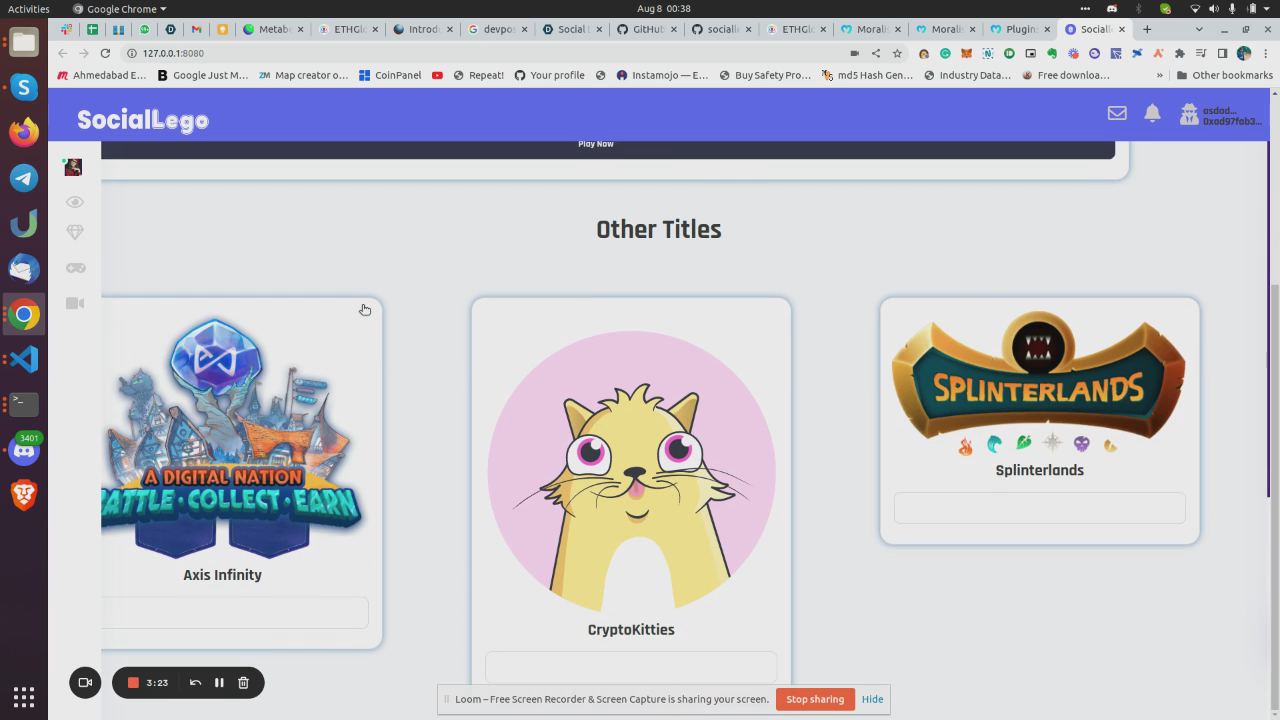Screen dimensions: 1280x720
Task: Click the button under CryptoKitties title
Action: [631, 667]
